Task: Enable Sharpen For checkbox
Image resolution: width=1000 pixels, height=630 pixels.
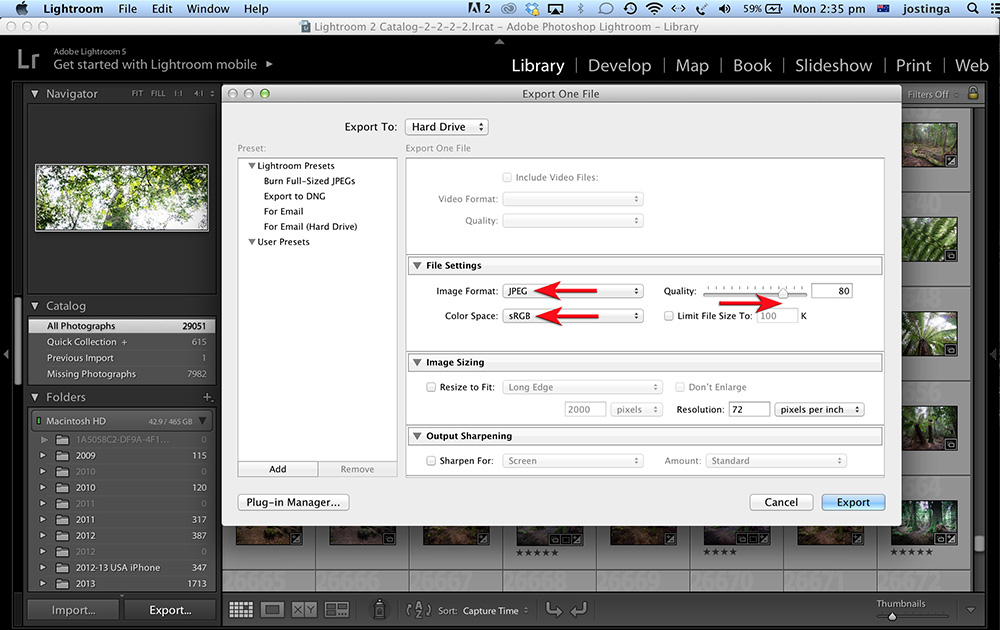Action: click(431, 460)
